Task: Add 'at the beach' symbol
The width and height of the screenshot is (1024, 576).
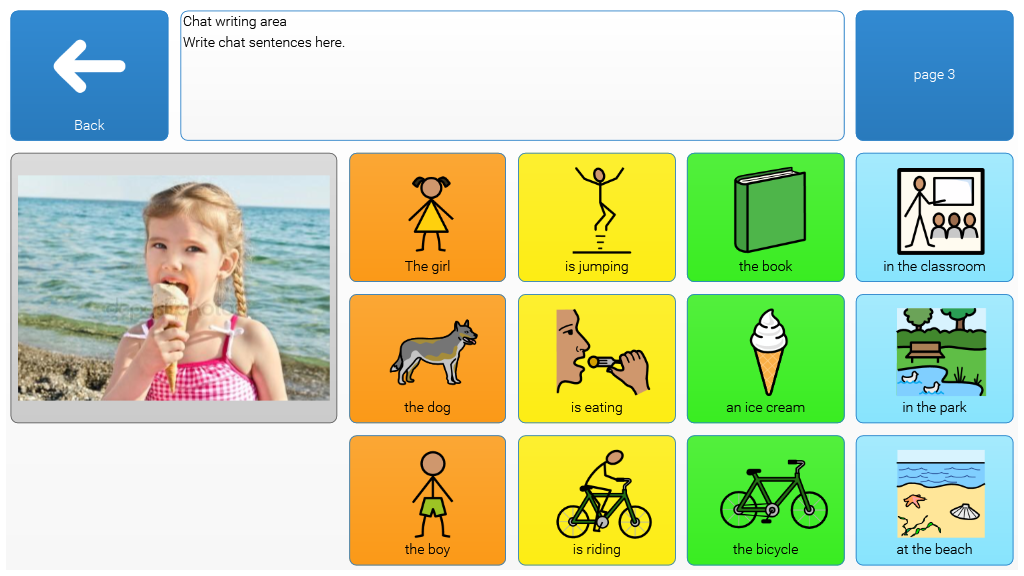Action: click(935, 500)
